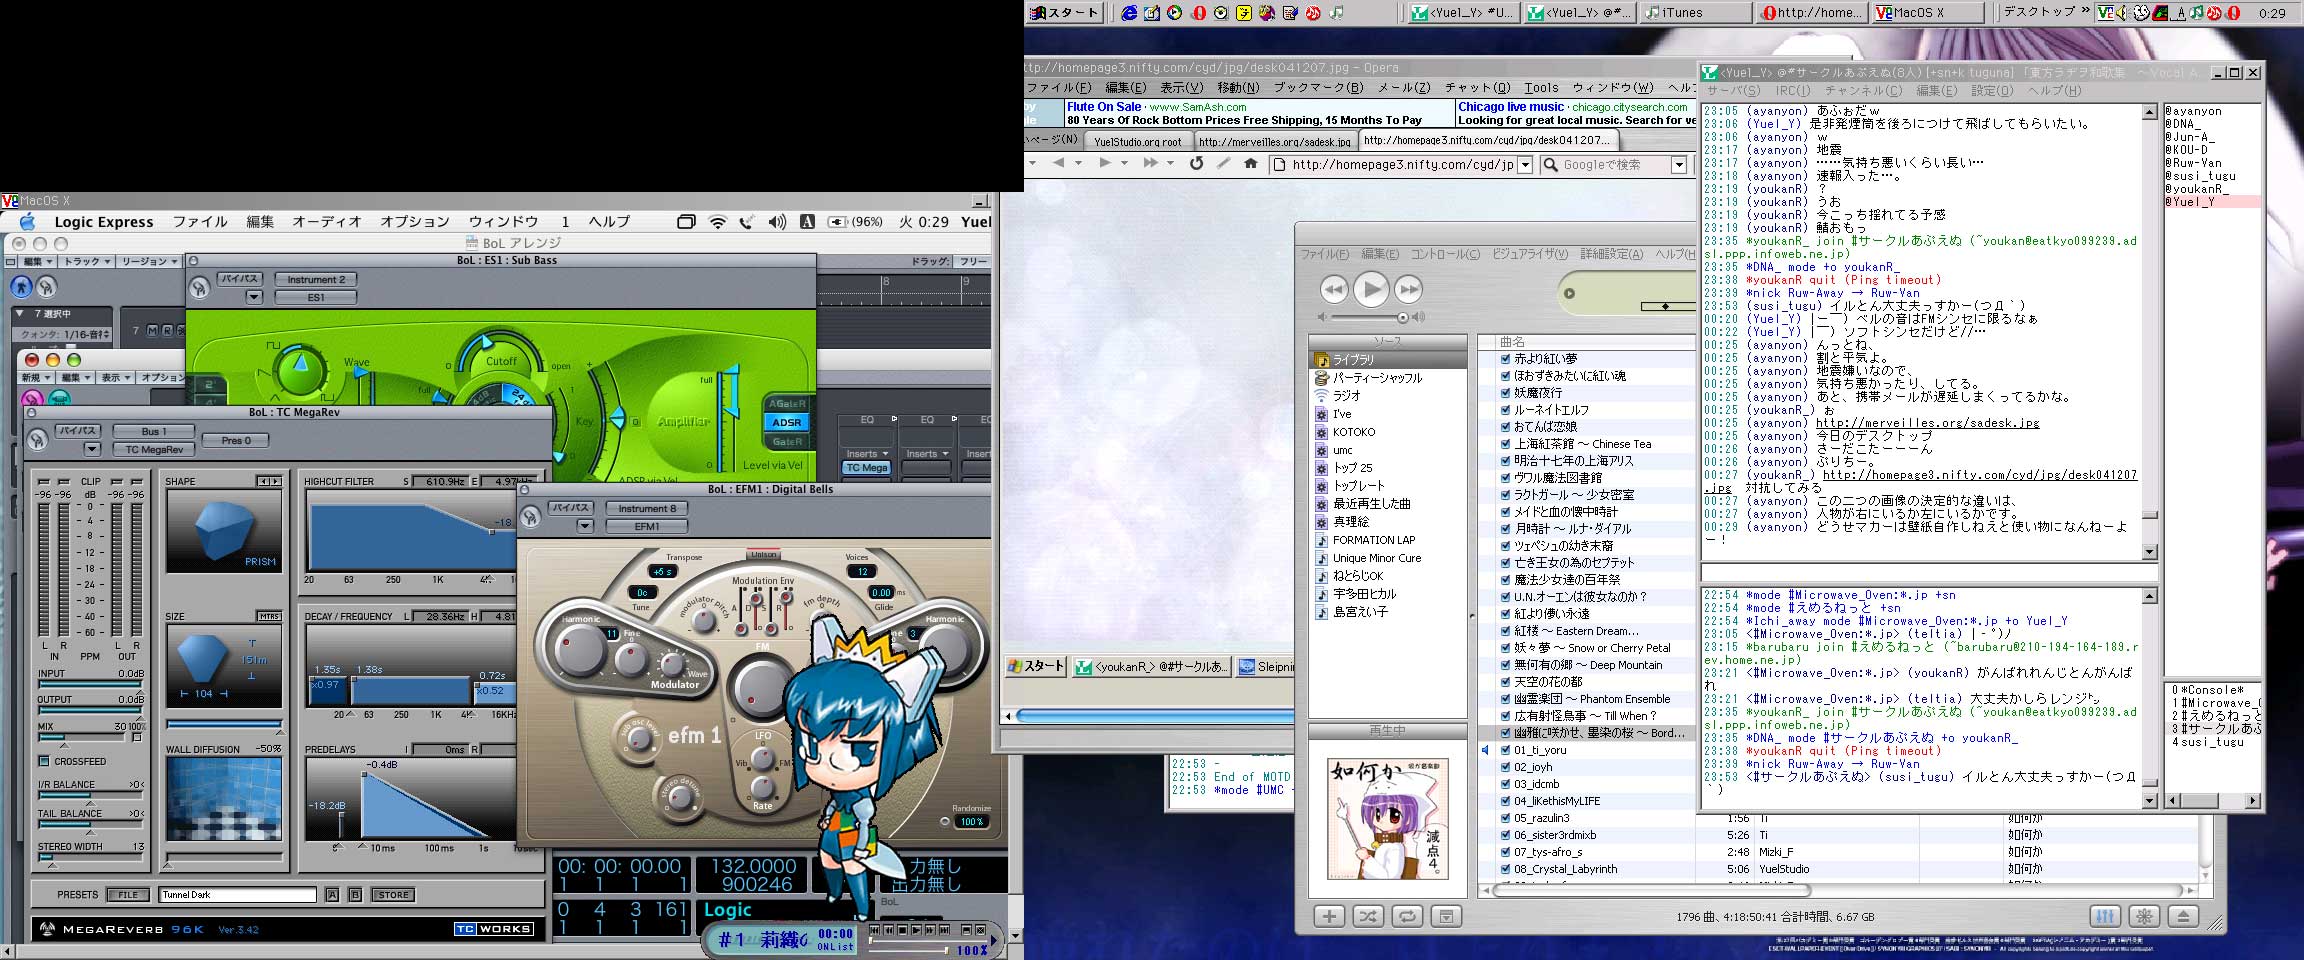Click the iTunes fast-forward button

tap(1408, 290)
